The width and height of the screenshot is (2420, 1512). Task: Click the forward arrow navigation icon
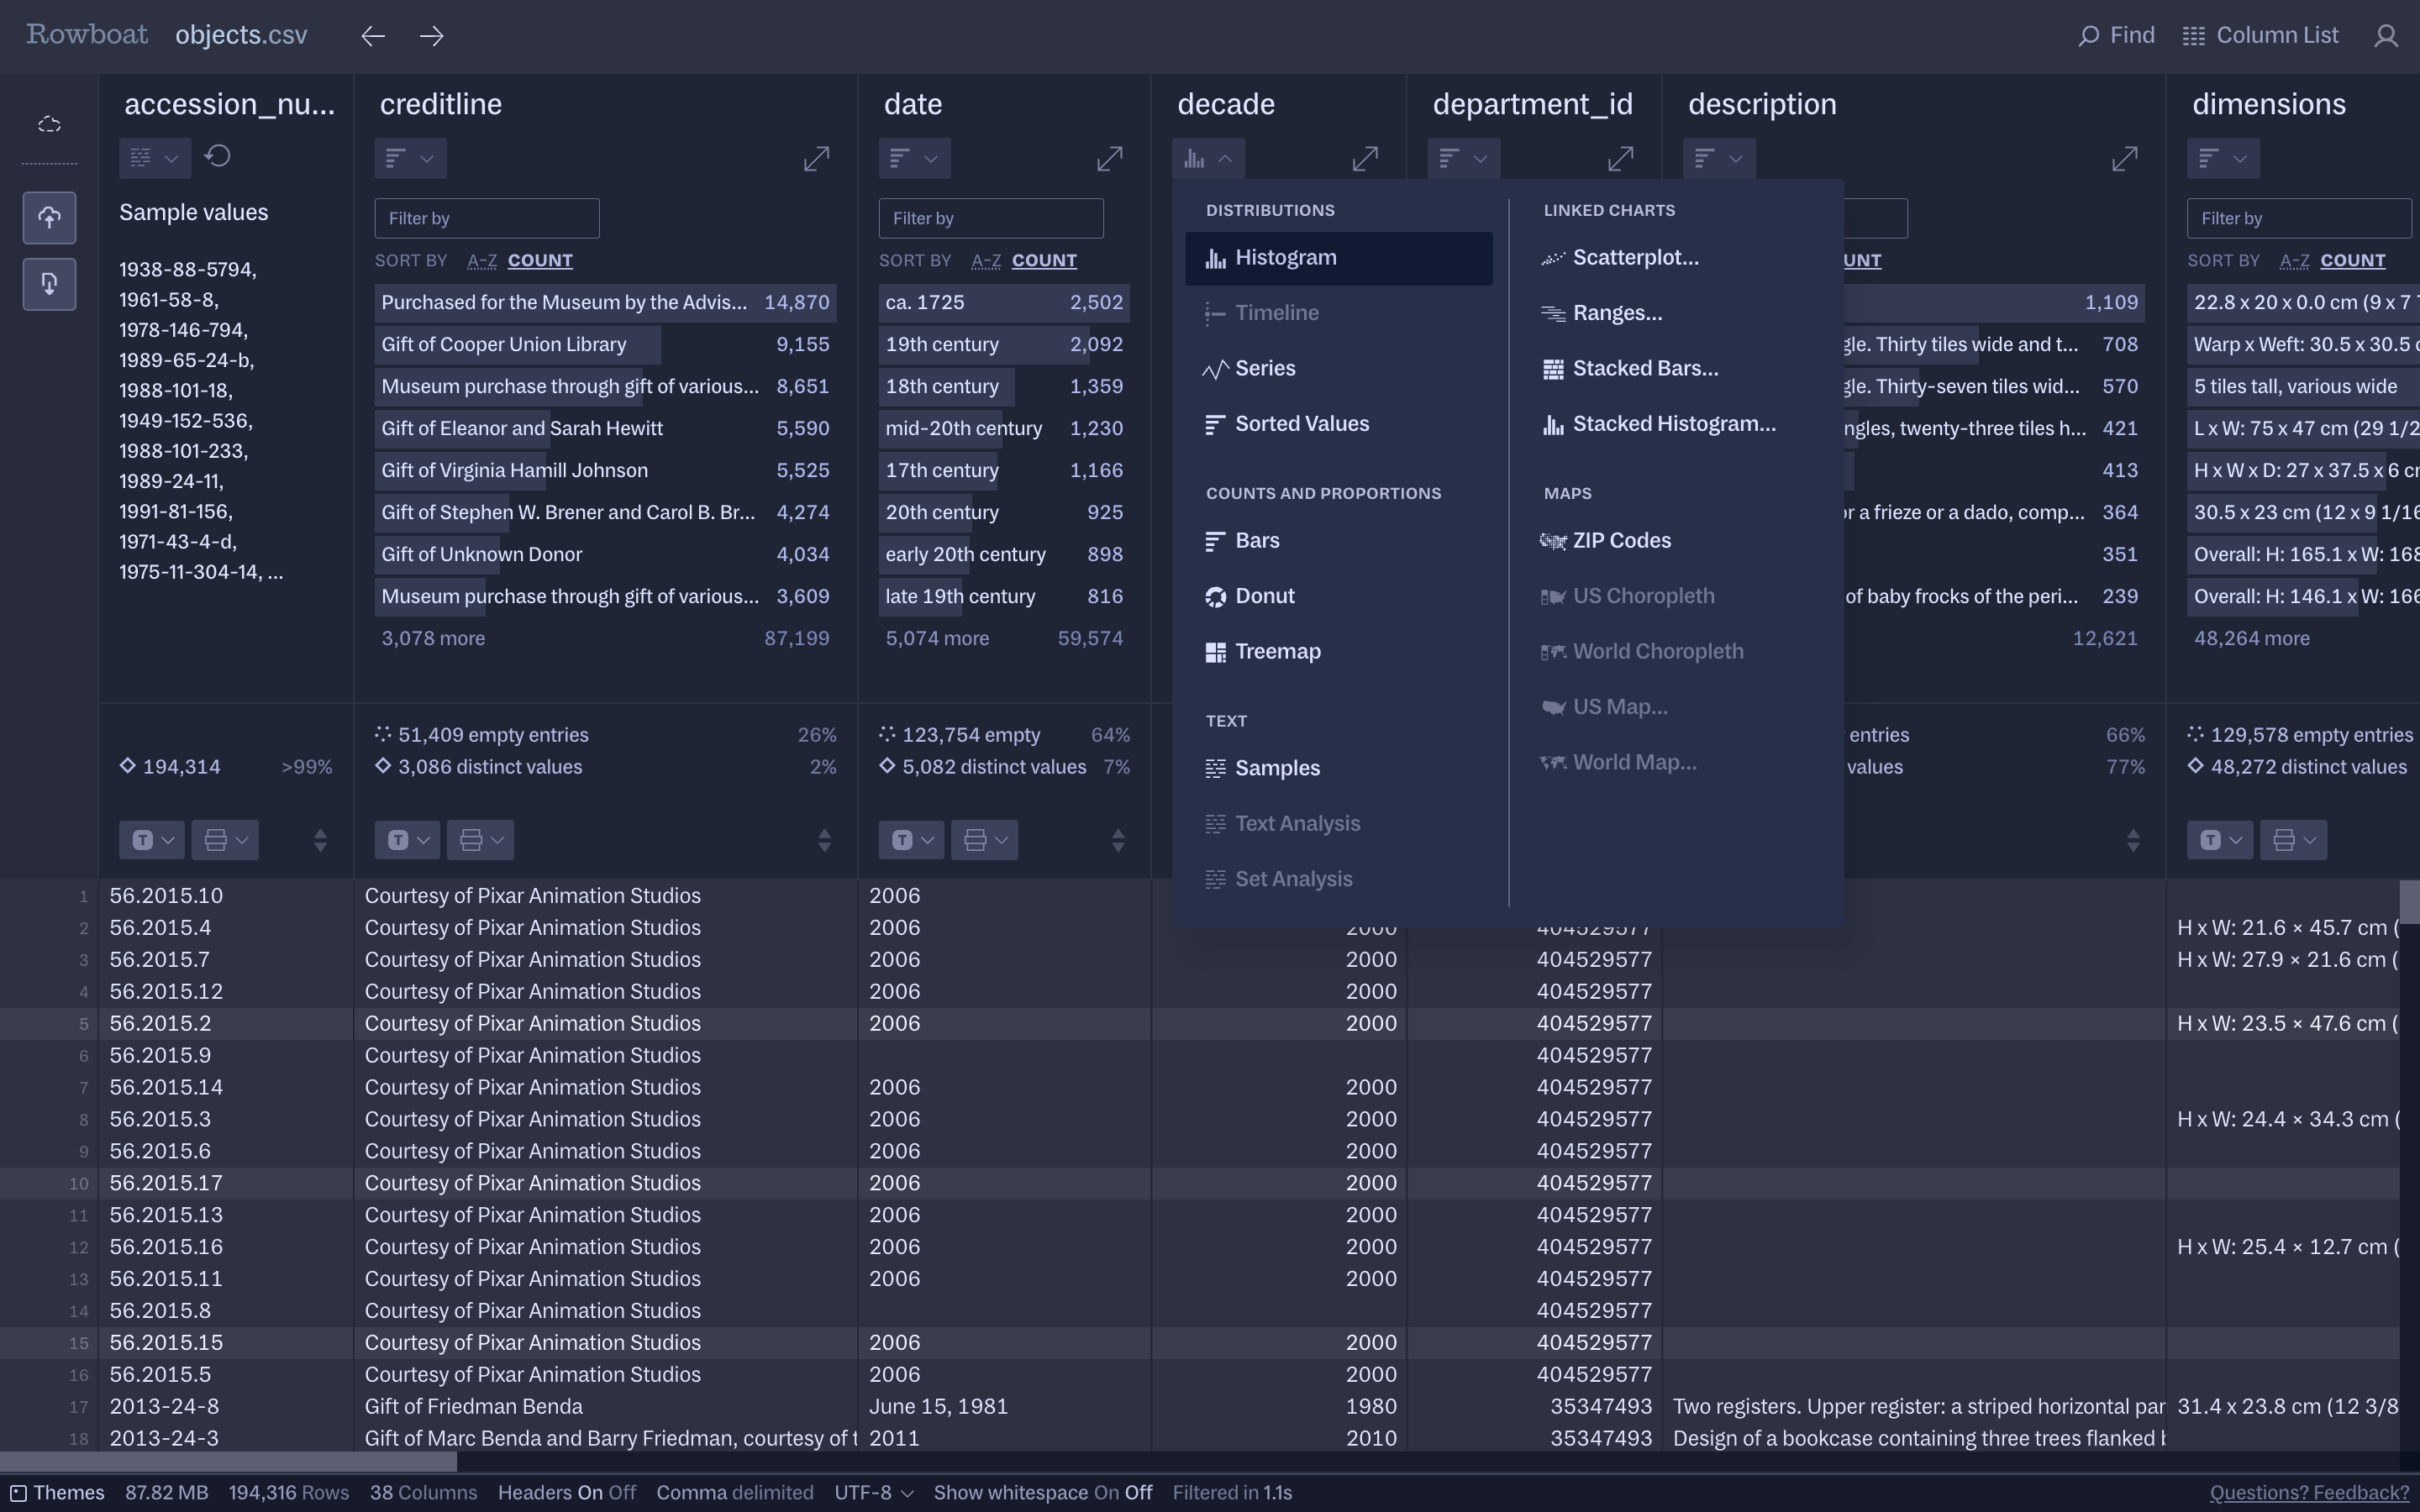coord(431,36)
